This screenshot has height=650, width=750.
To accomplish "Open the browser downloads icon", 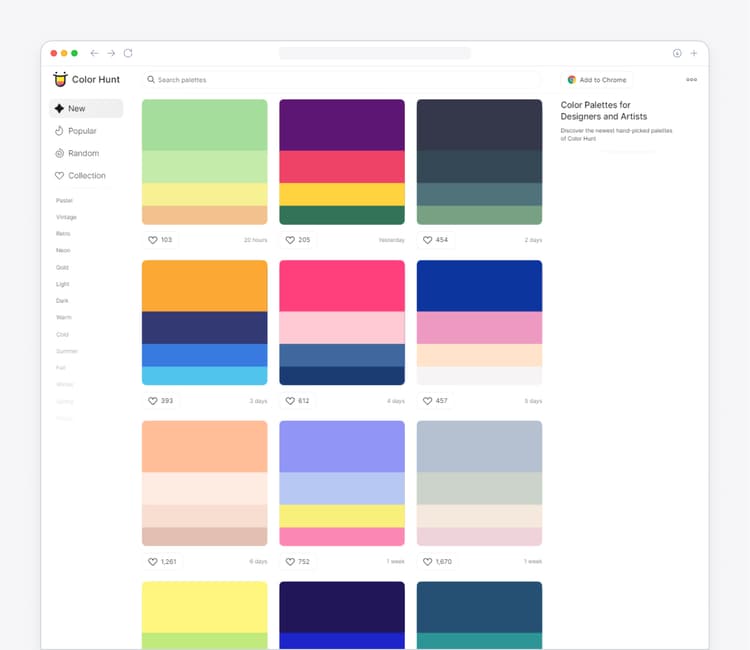I will click(677, 53).
